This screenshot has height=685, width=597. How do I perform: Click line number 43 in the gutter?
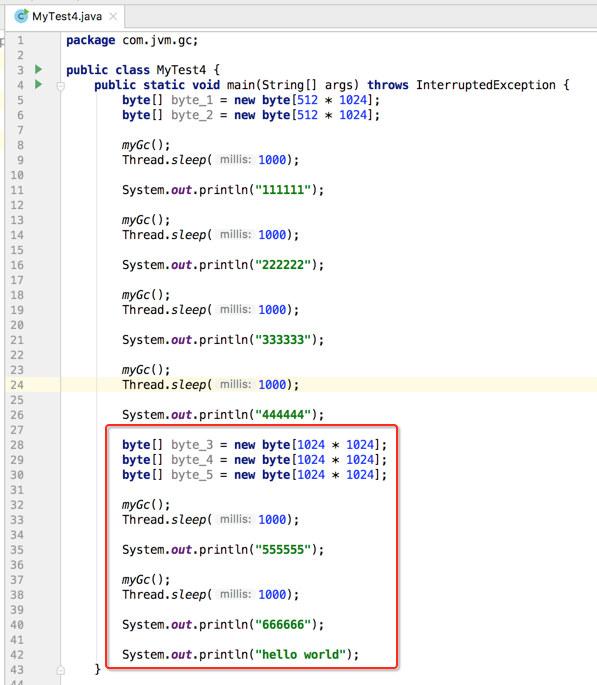[17, 670]
